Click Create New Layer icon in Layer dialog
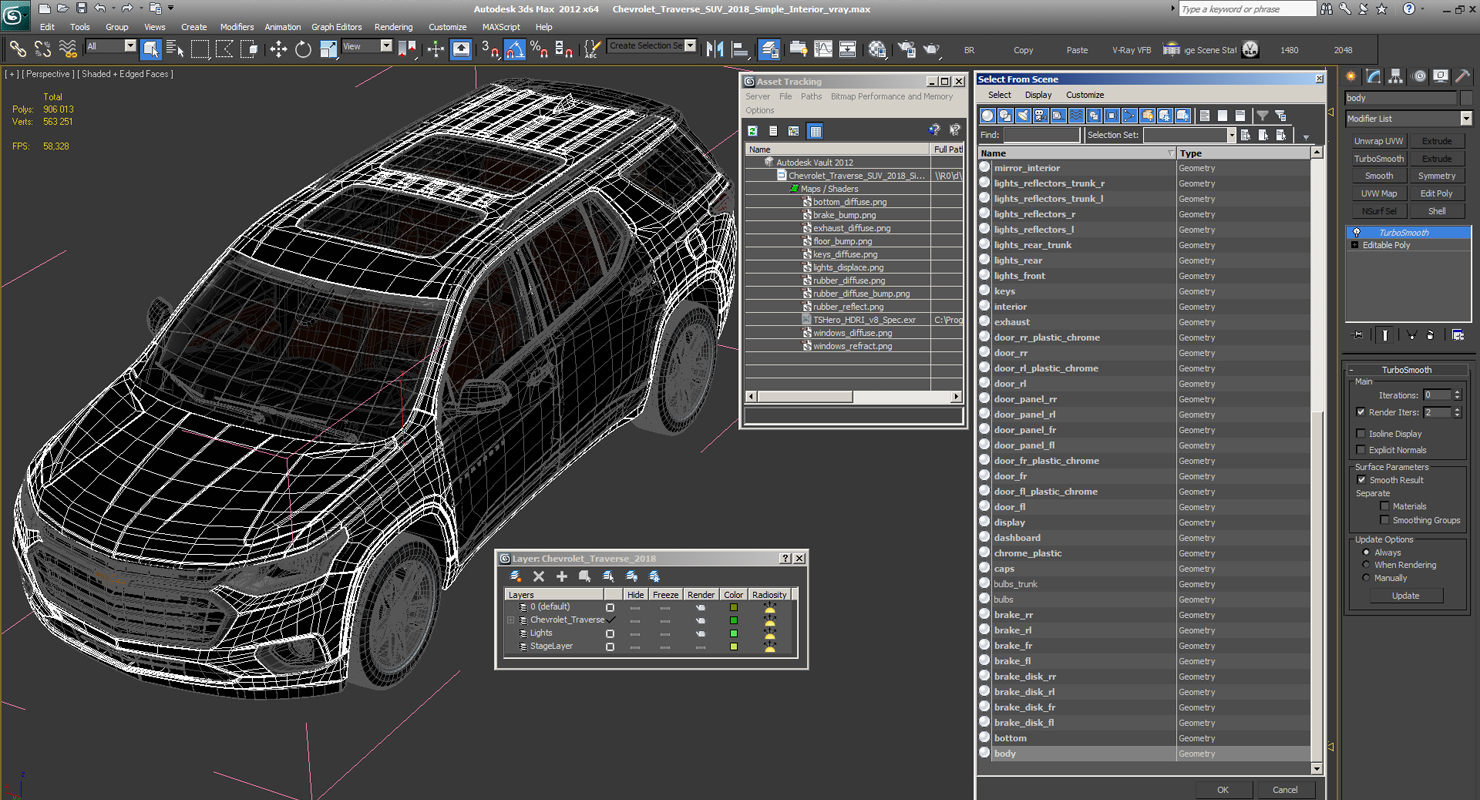1480x800 pixels. (516, 576)
